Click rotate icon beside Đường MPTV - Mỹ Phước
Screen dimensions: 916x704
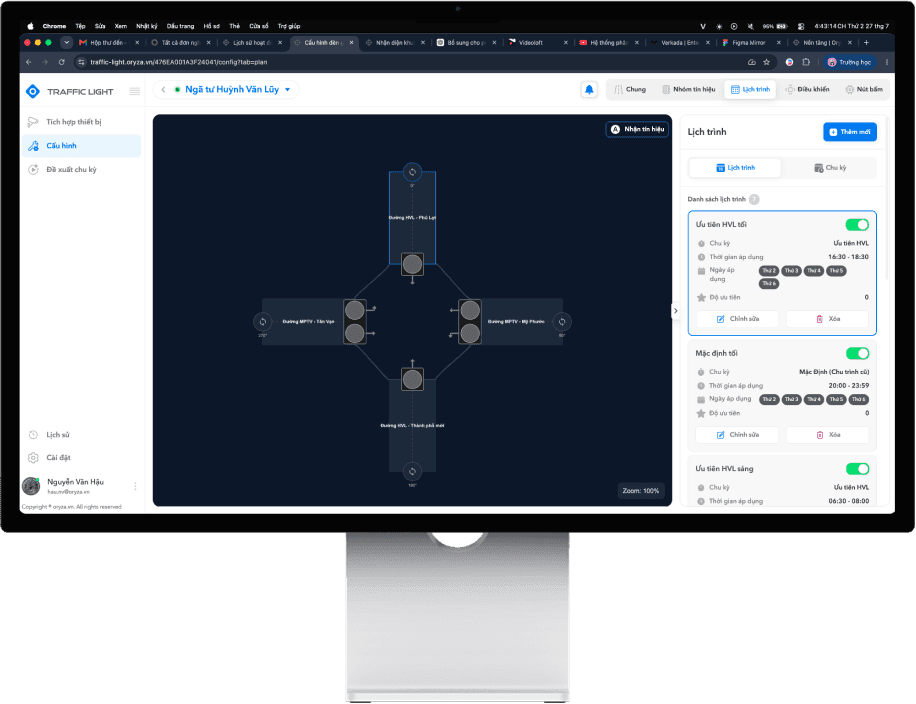click(562, 321)
